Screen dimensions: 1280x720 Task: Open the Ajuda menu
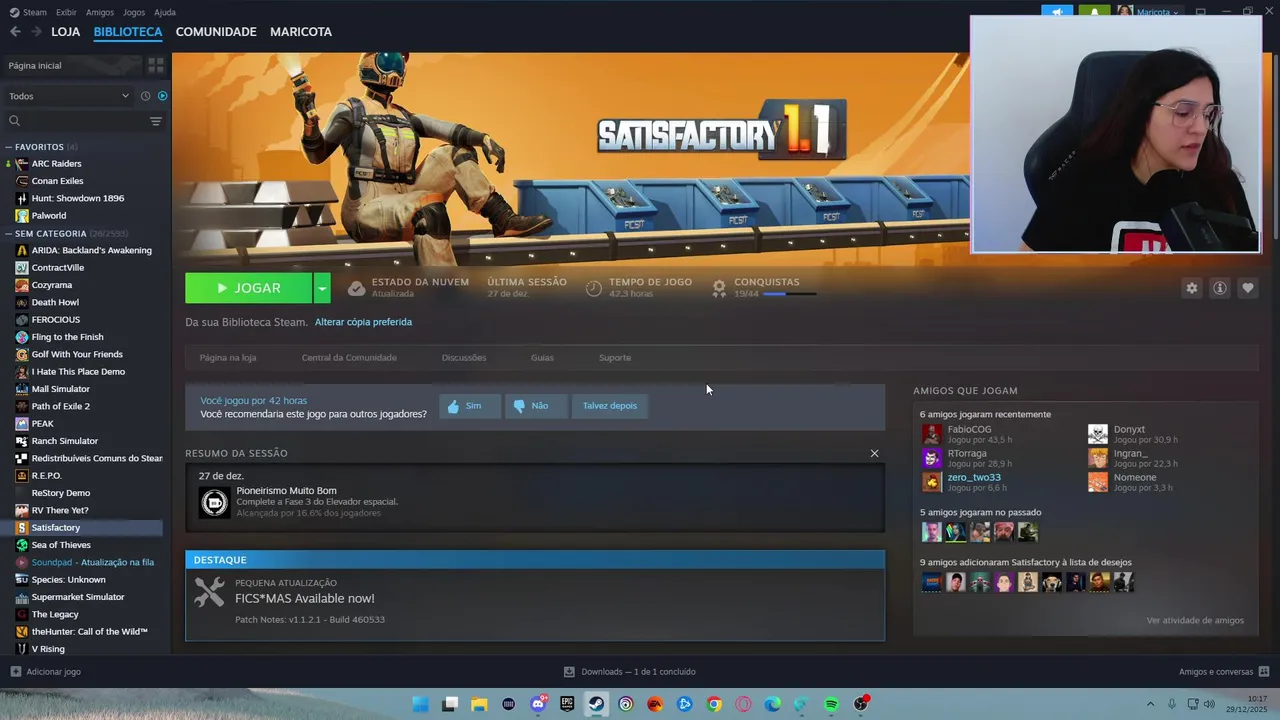coord(165,12)
